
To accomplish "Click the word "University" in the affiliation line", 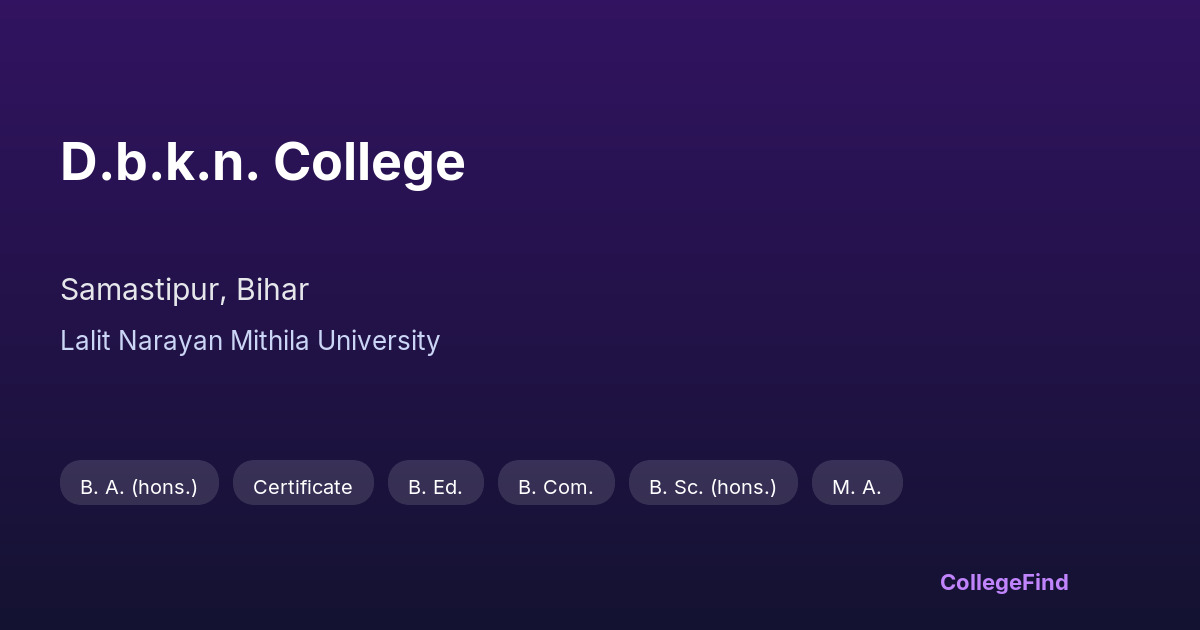I will [378, 341].
